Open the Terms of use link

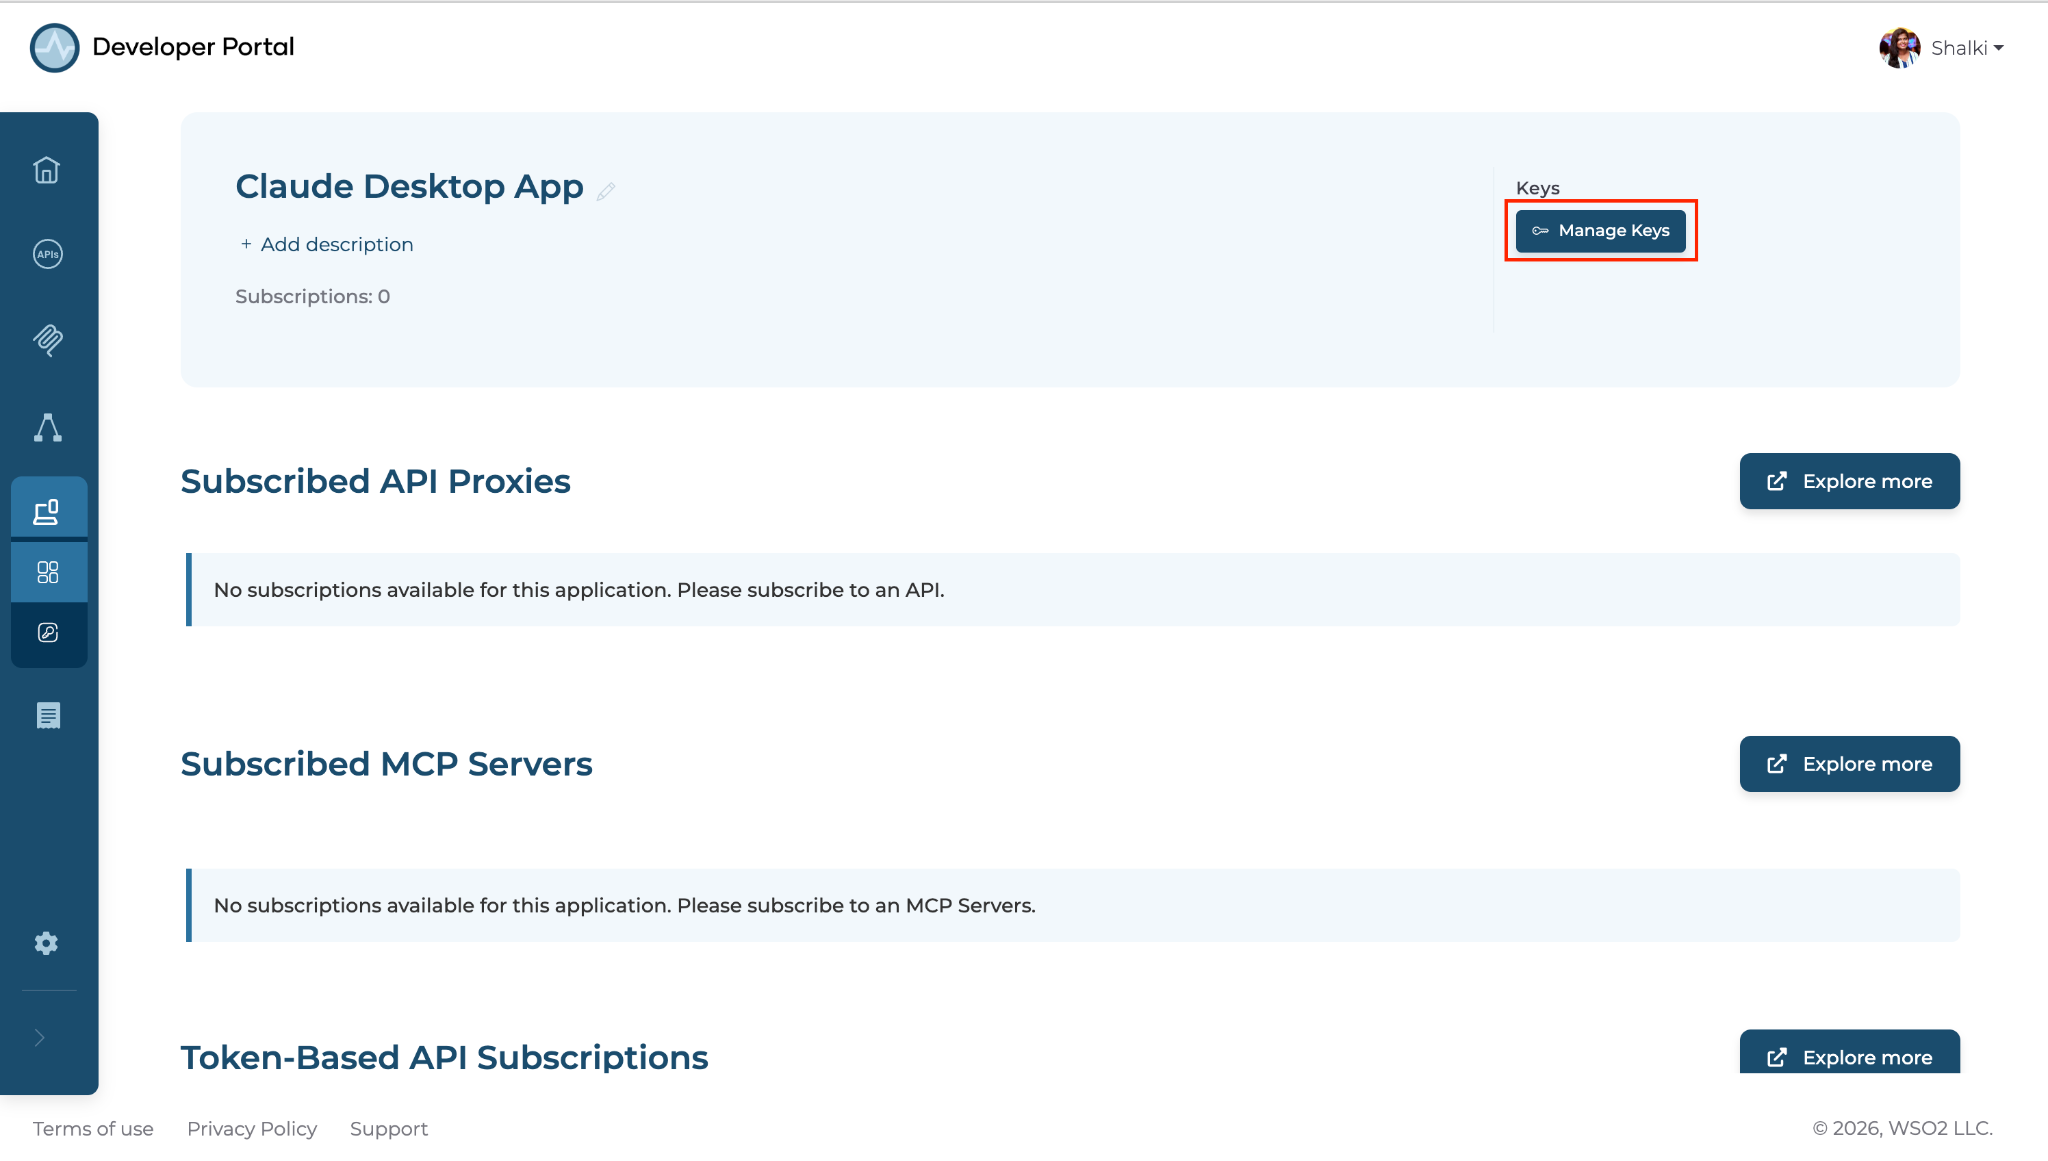(93, 1129)
